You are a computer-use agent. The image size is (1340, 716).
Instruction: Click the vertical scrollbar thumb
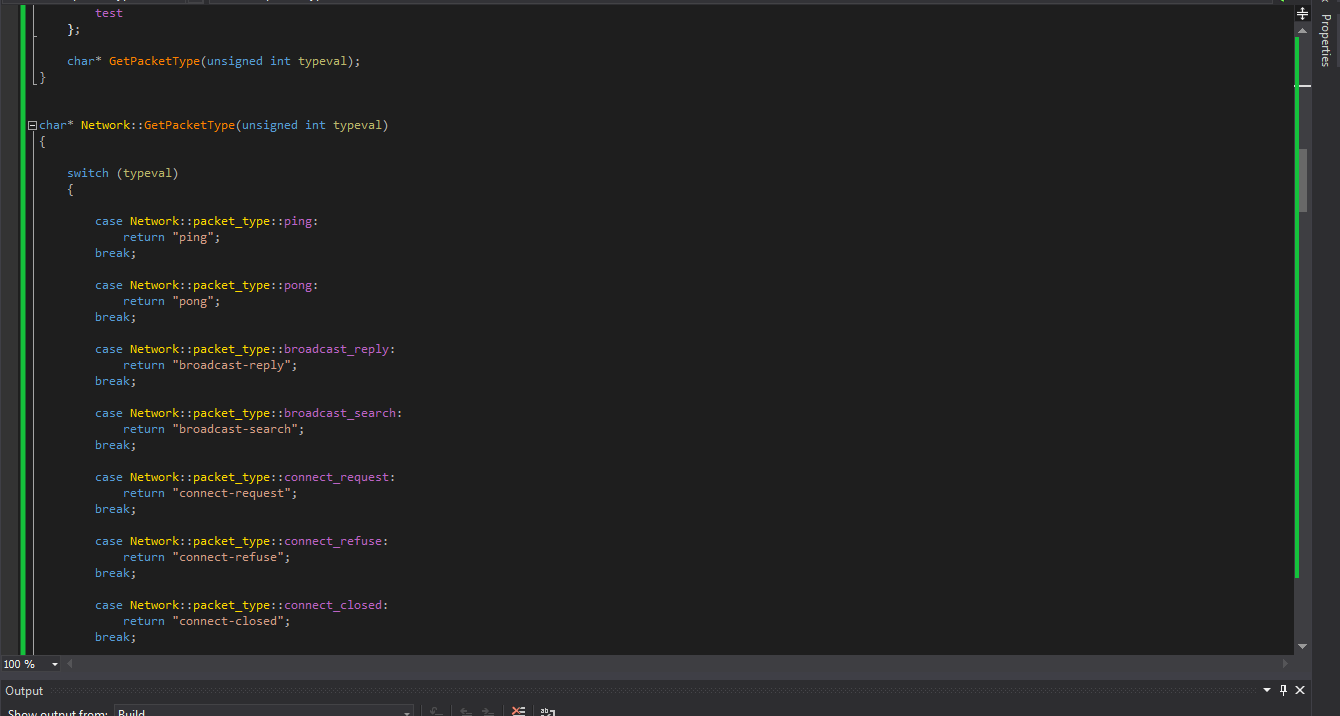point(1302,180)
